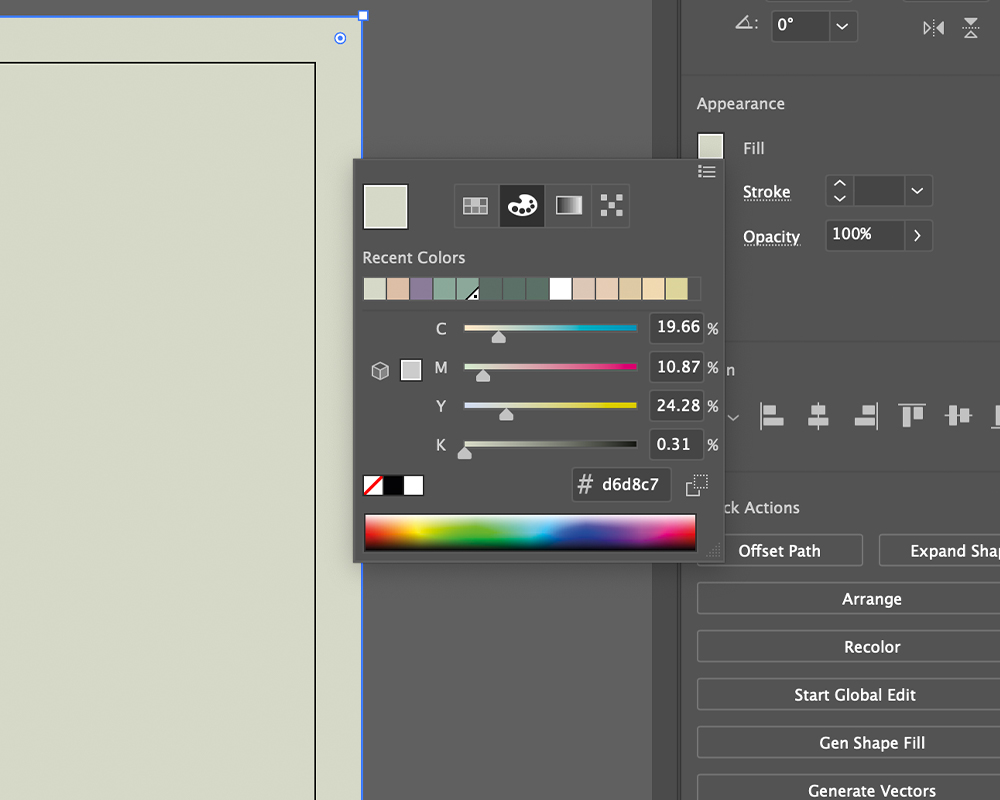Click the Magenta value field 10.87
The height and width of the screenshot is (800, 1000).
(677, 367)
